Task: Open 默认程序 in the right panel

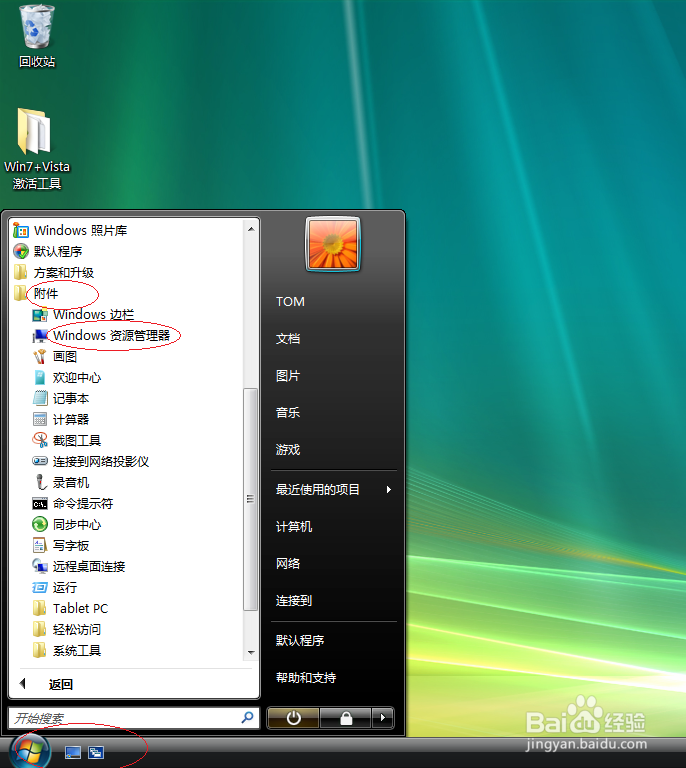Action: coord(300,640)
